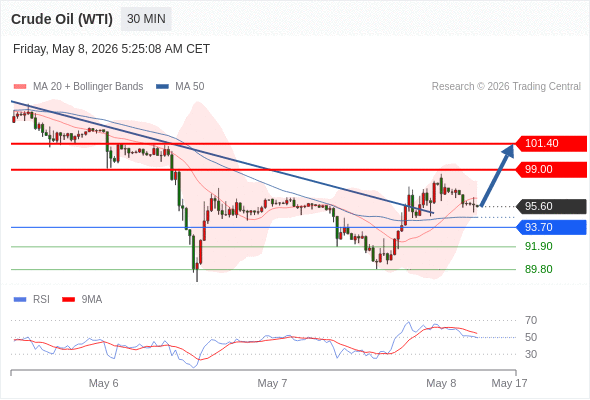Open the Trading Central research credit
This screenshot has height=400, width=590.
(x=506, y=87)
